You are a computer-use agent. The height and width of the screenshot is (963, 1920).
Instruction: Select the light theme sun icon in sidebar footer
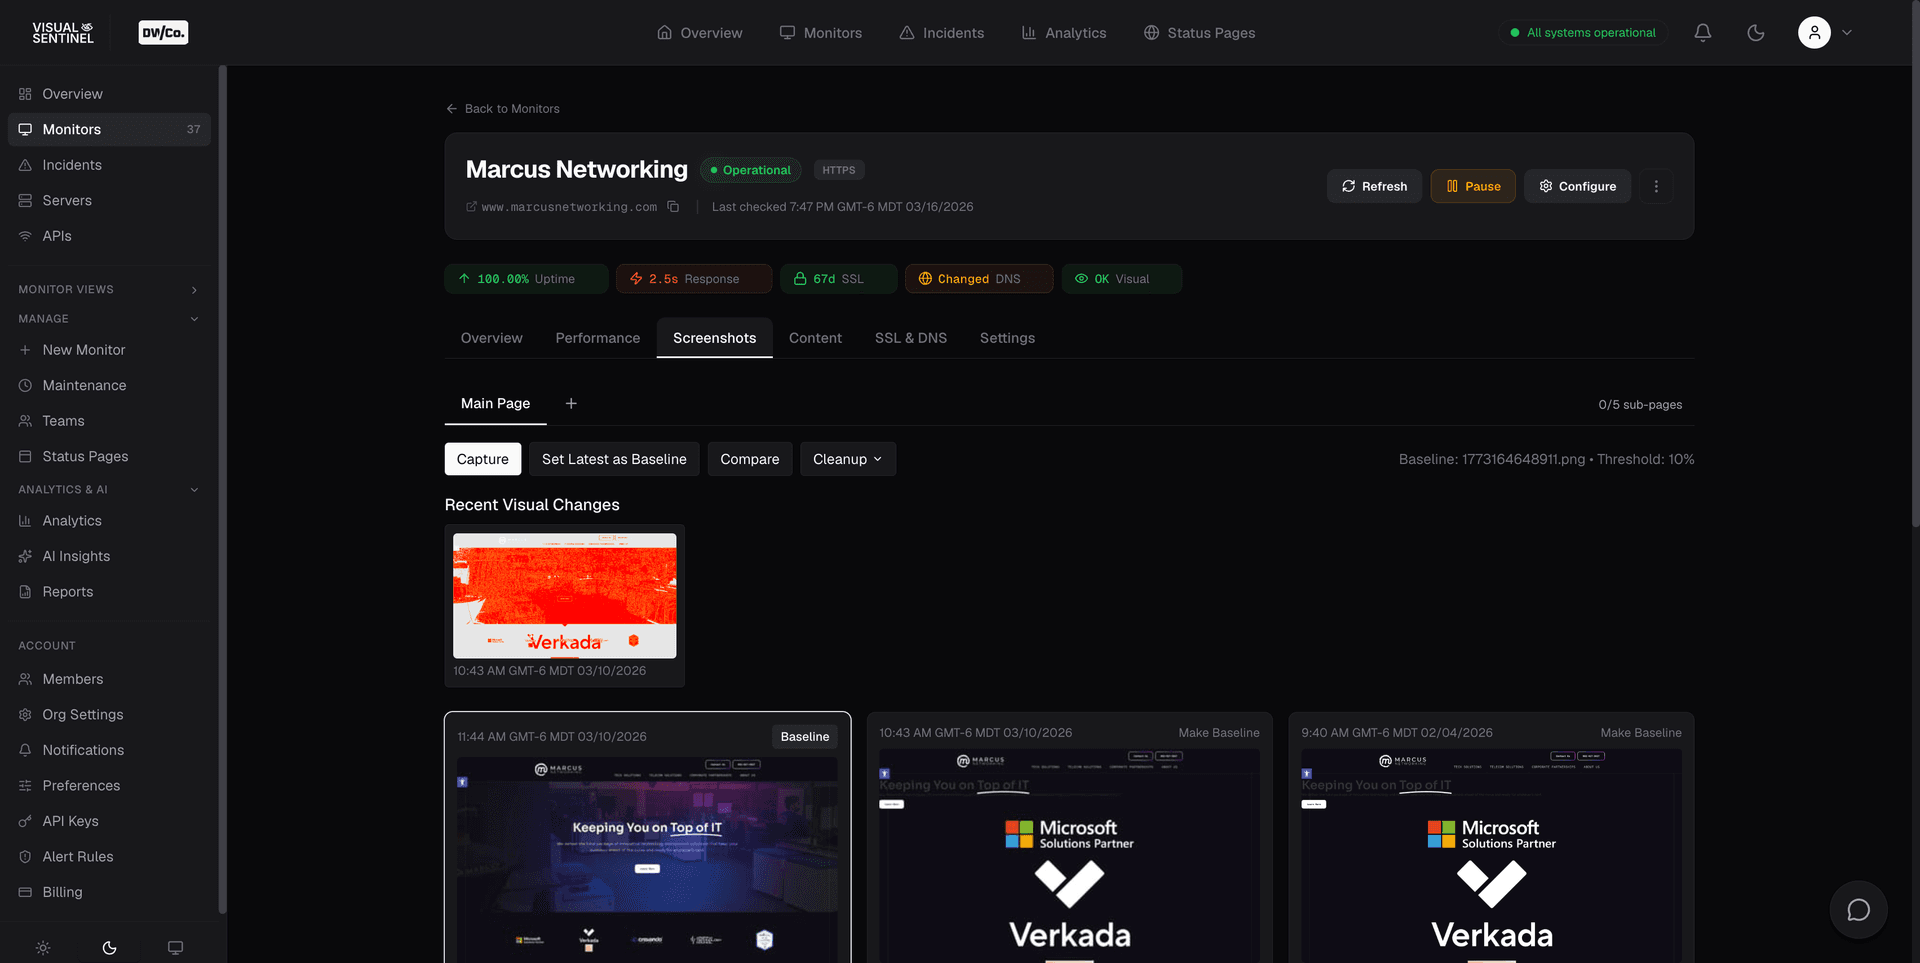[x=42, y=947]
